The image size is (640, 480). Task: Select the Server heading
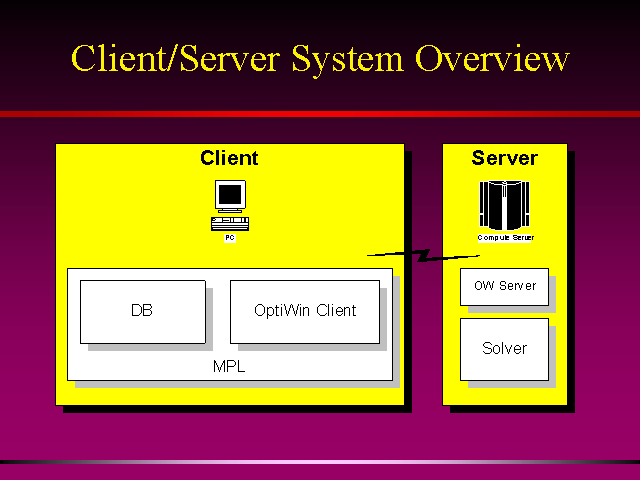504,158
